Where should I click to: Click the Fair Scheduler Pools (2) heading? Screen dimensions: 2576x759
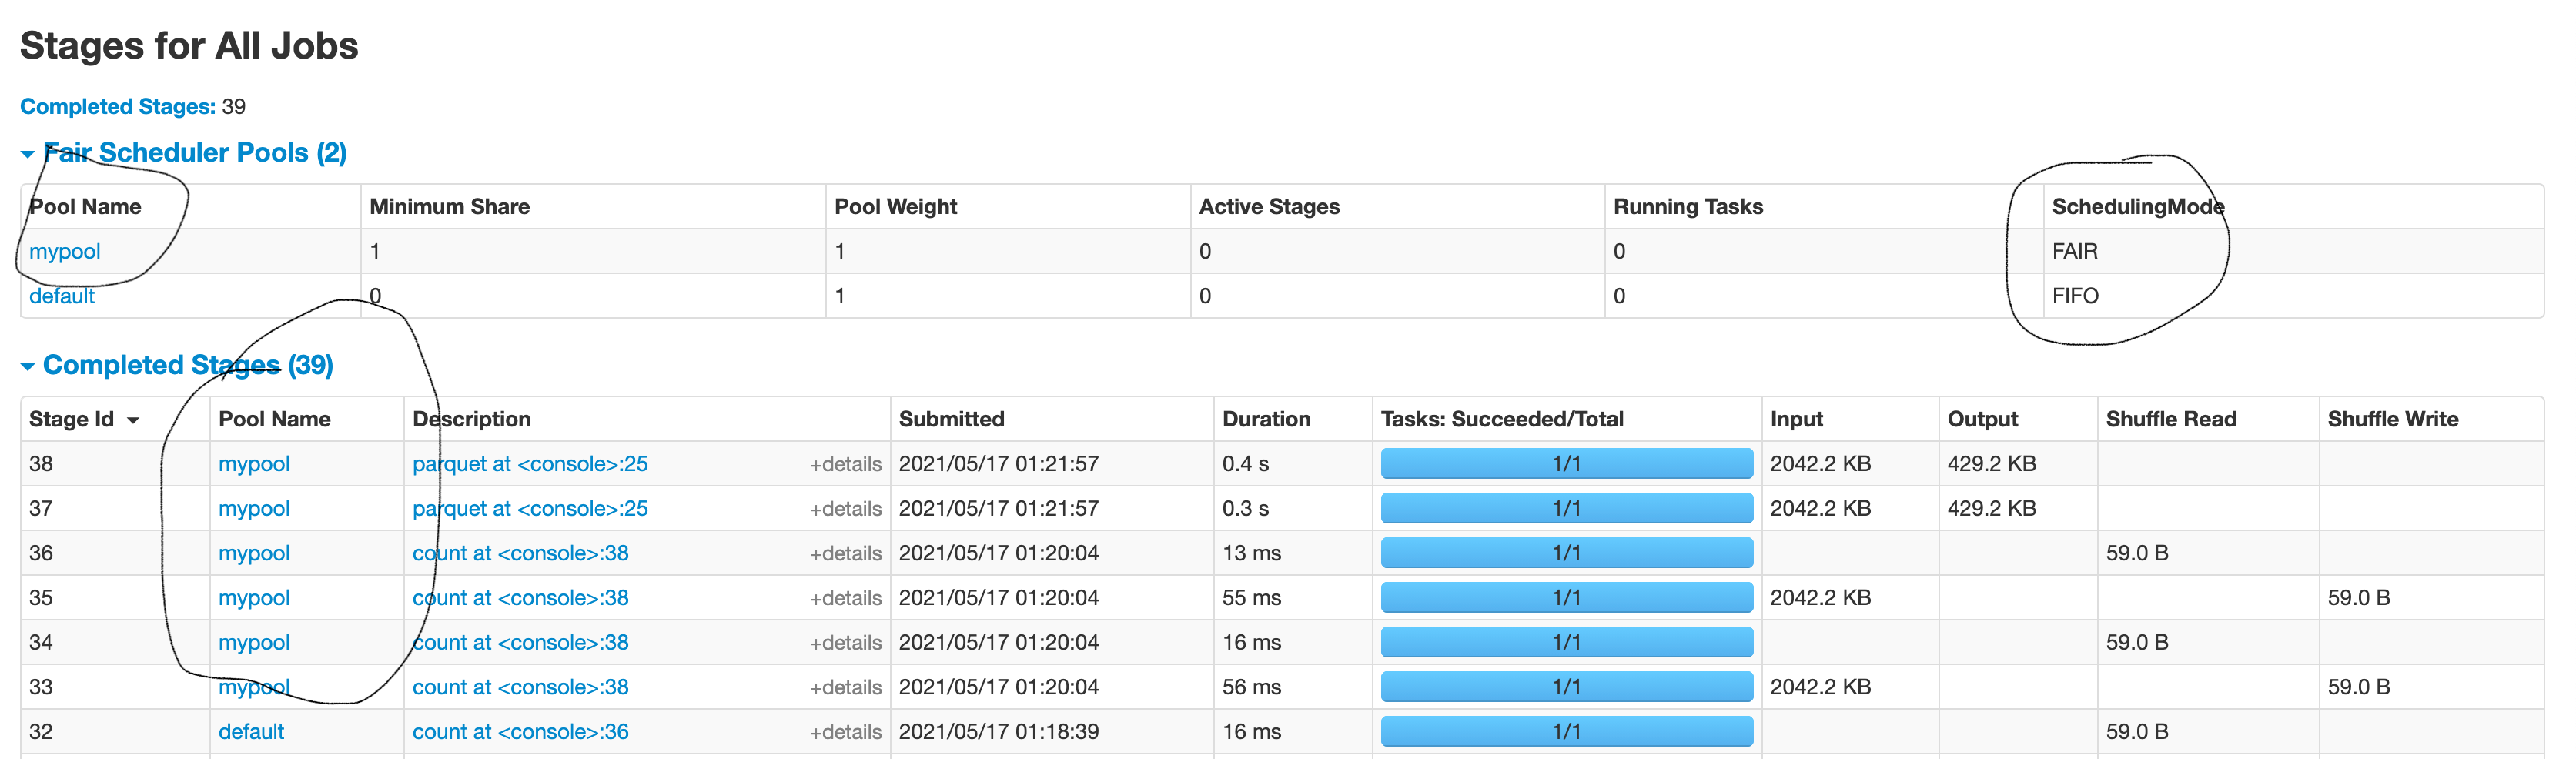point(195,153)
